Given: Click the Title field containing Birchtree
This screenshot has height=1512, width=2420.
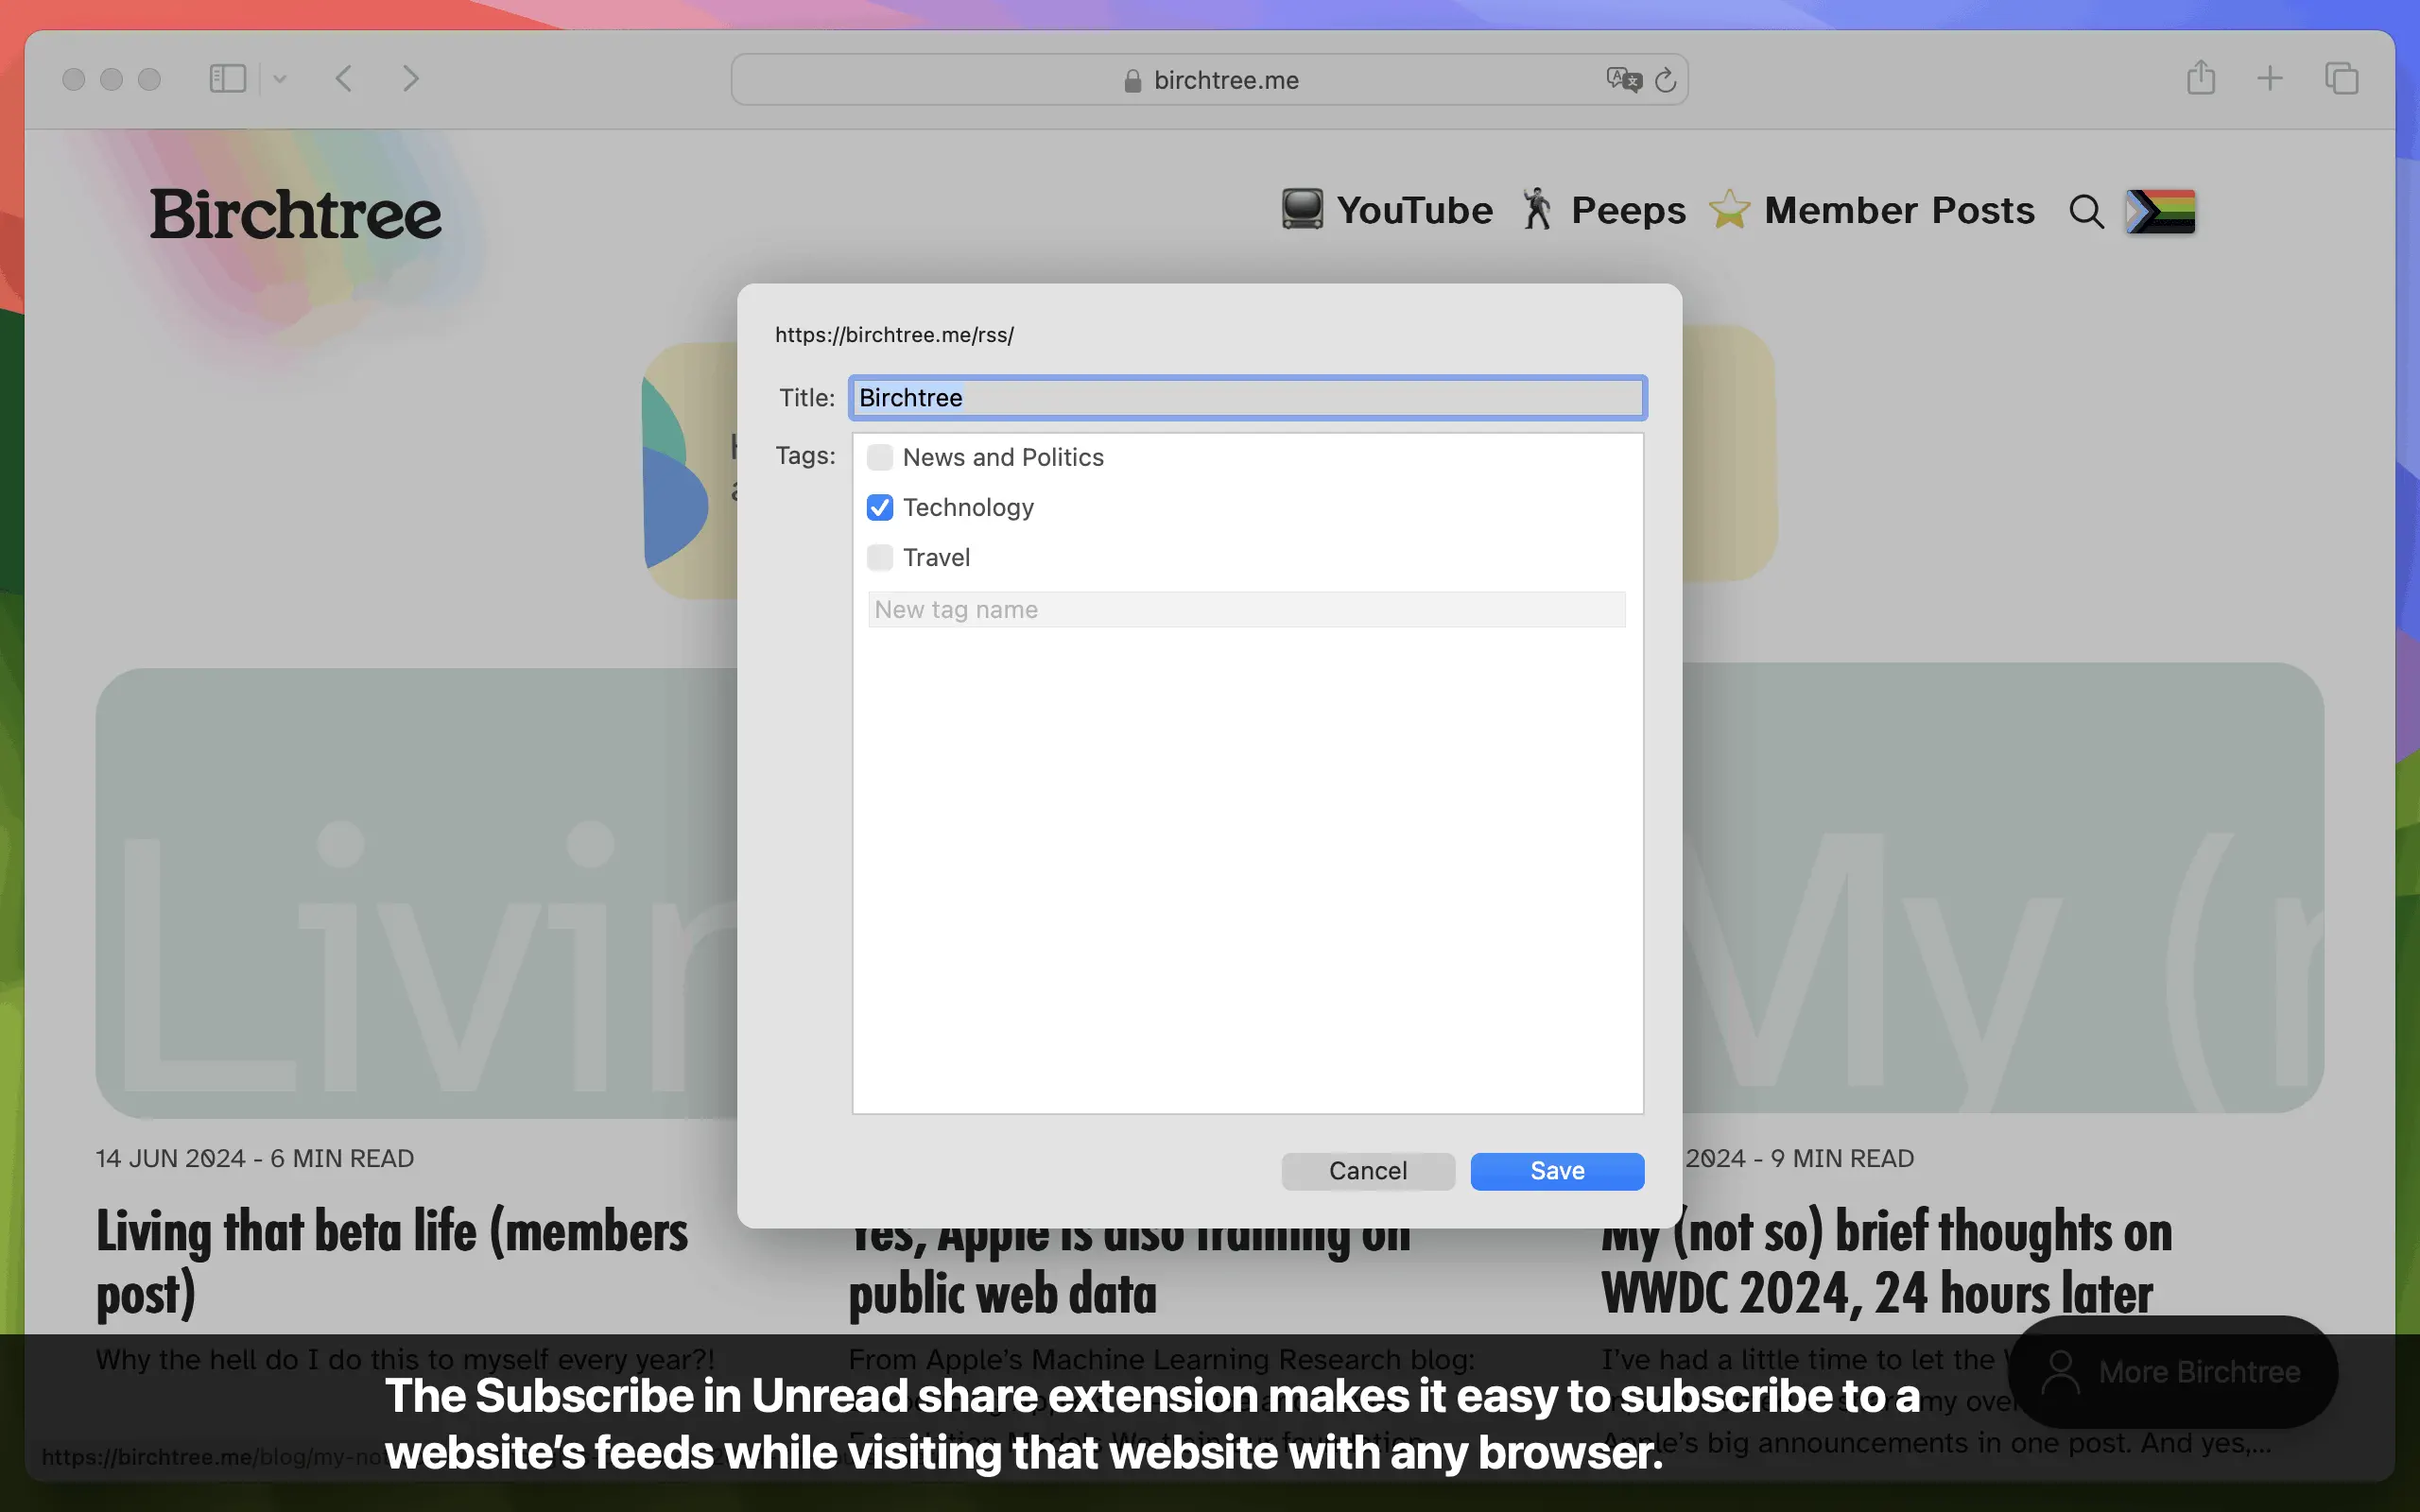Looking at the screenshot, I should click(x=1247, y=397).
